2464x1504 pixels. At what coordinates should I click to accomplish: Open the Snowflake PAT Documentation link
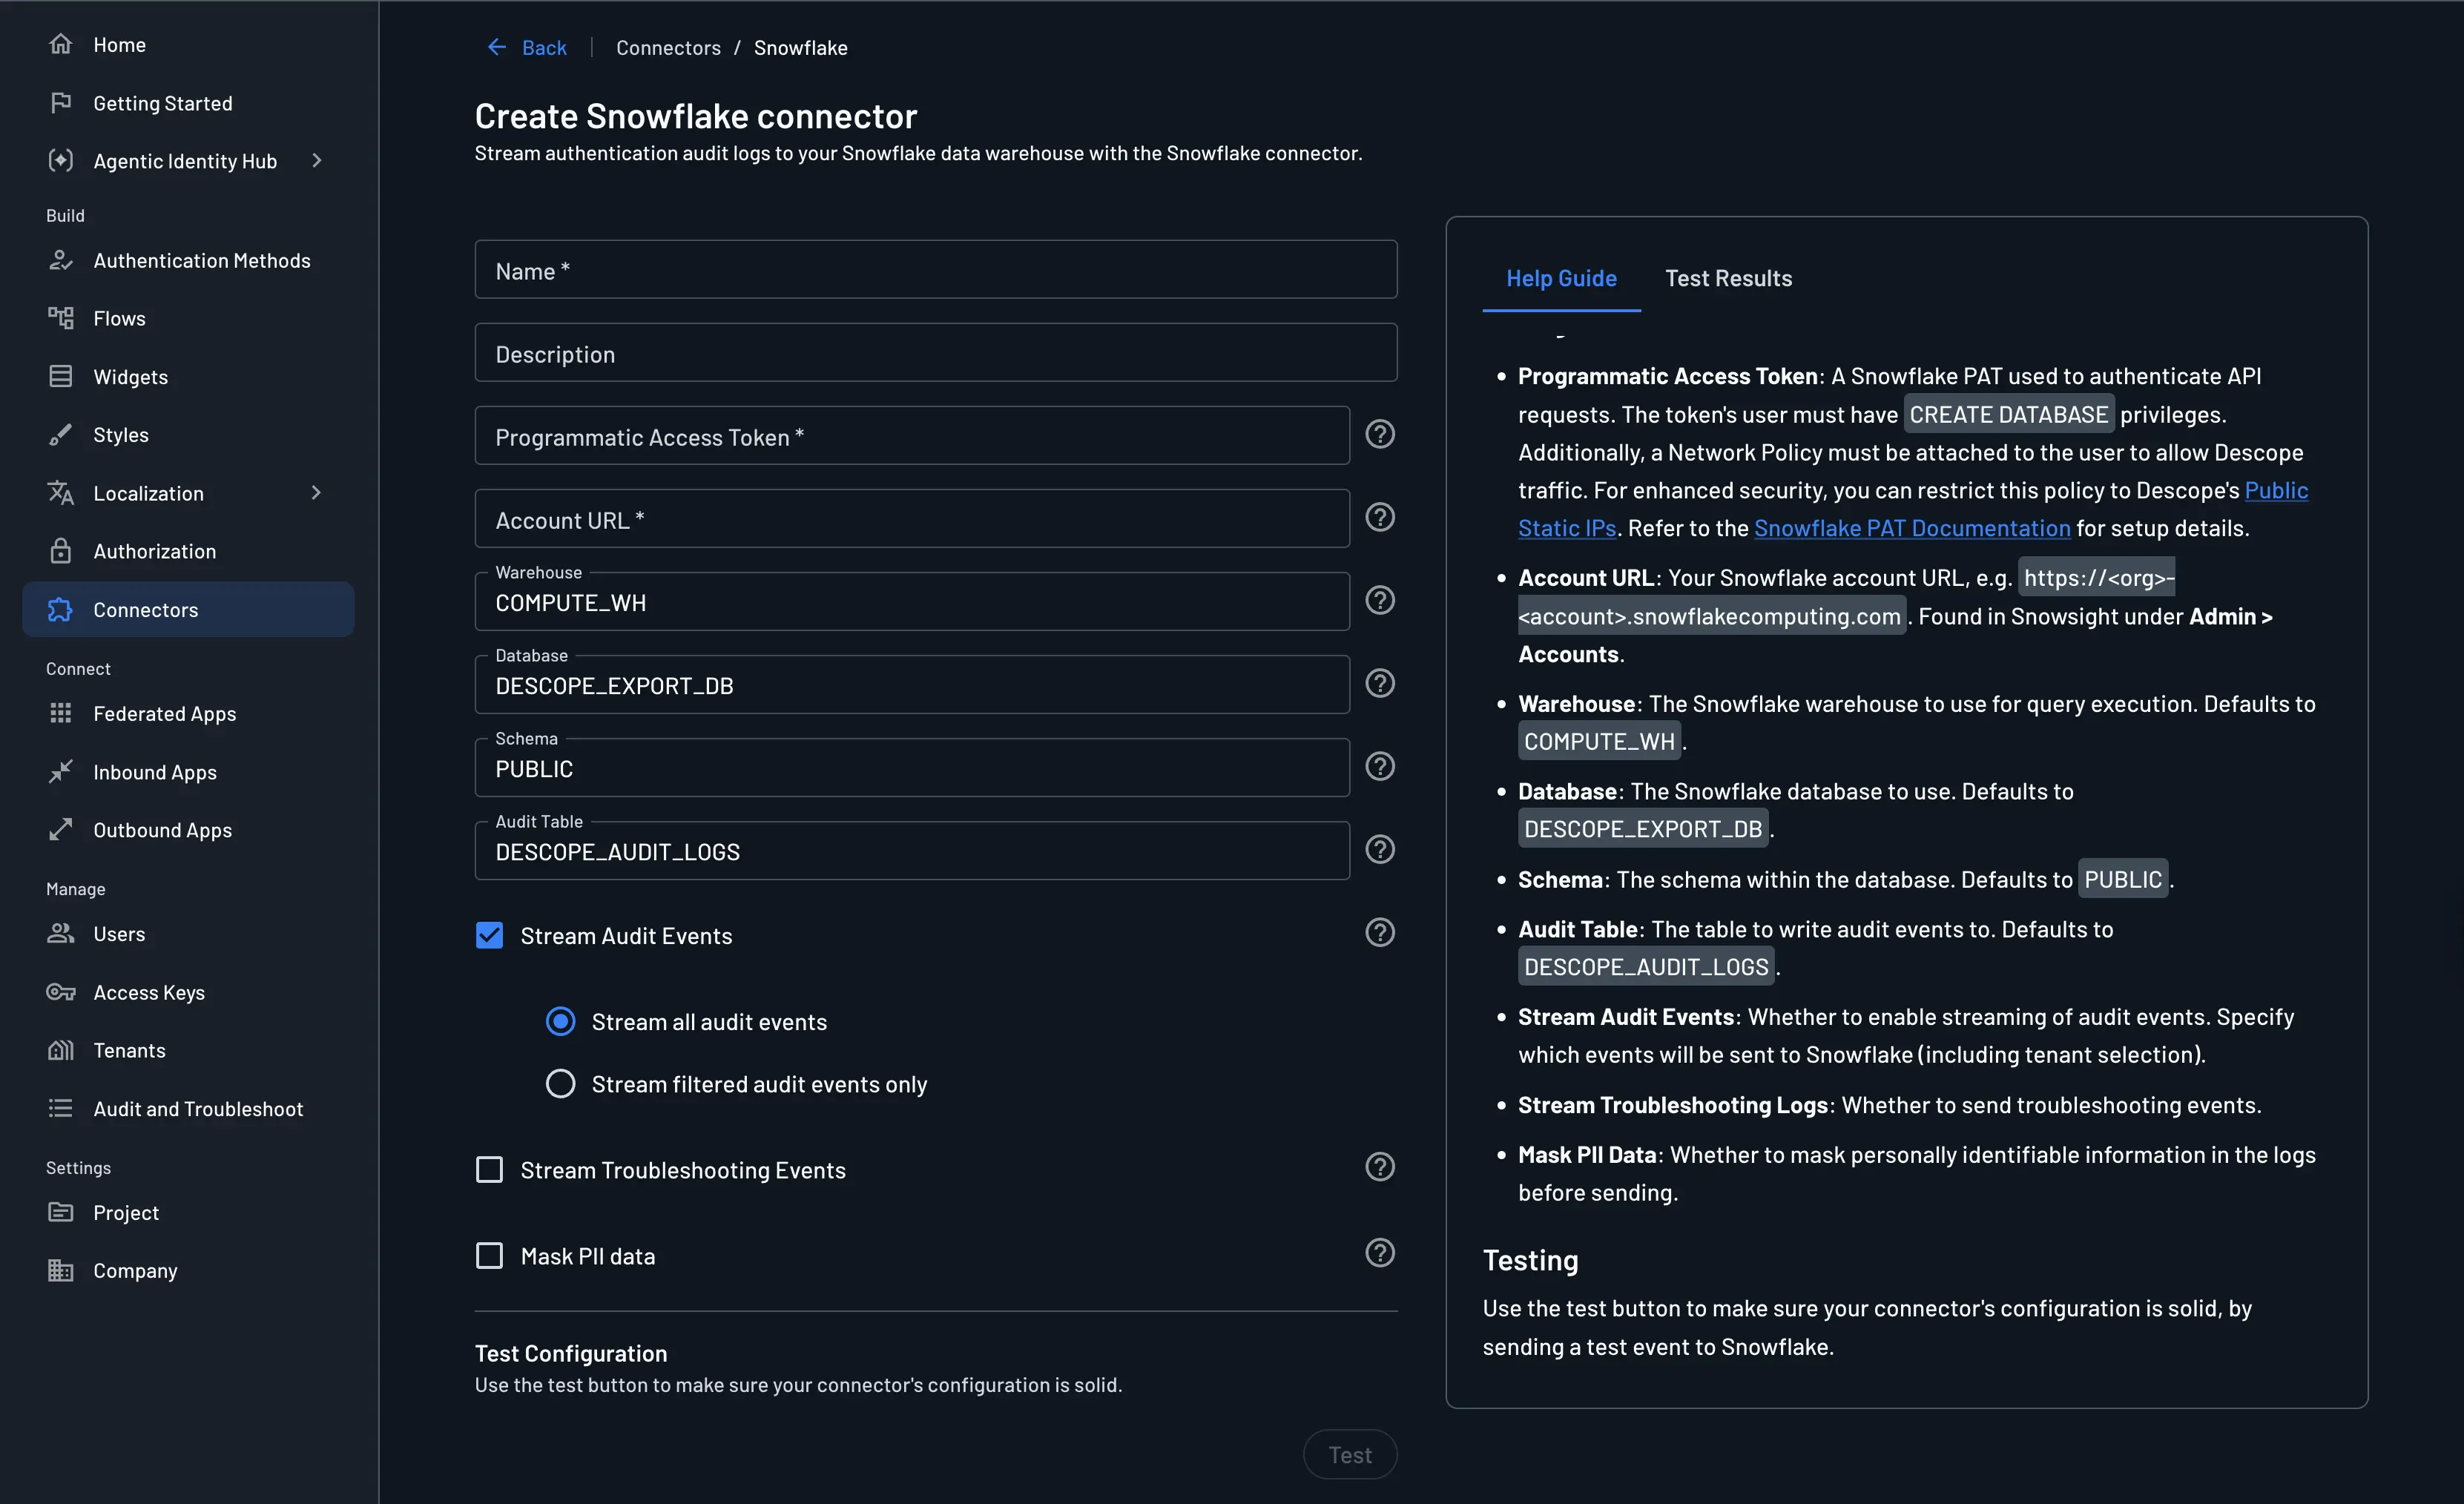tap(1911, 528)
